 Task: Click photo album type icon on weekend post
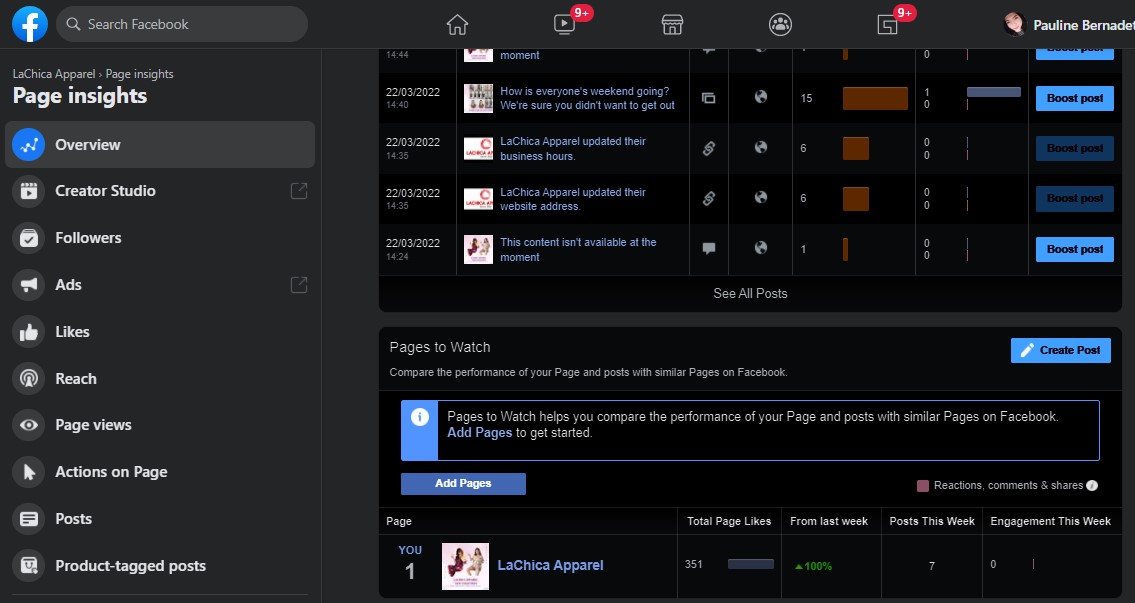coord(709,98)
